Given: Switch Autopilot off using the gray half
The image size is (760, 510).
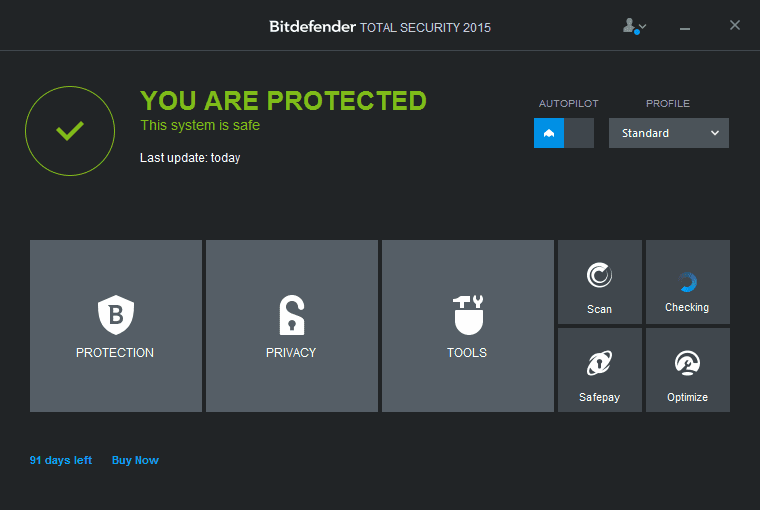Looking at the screenshot, I should click(579, 133).
